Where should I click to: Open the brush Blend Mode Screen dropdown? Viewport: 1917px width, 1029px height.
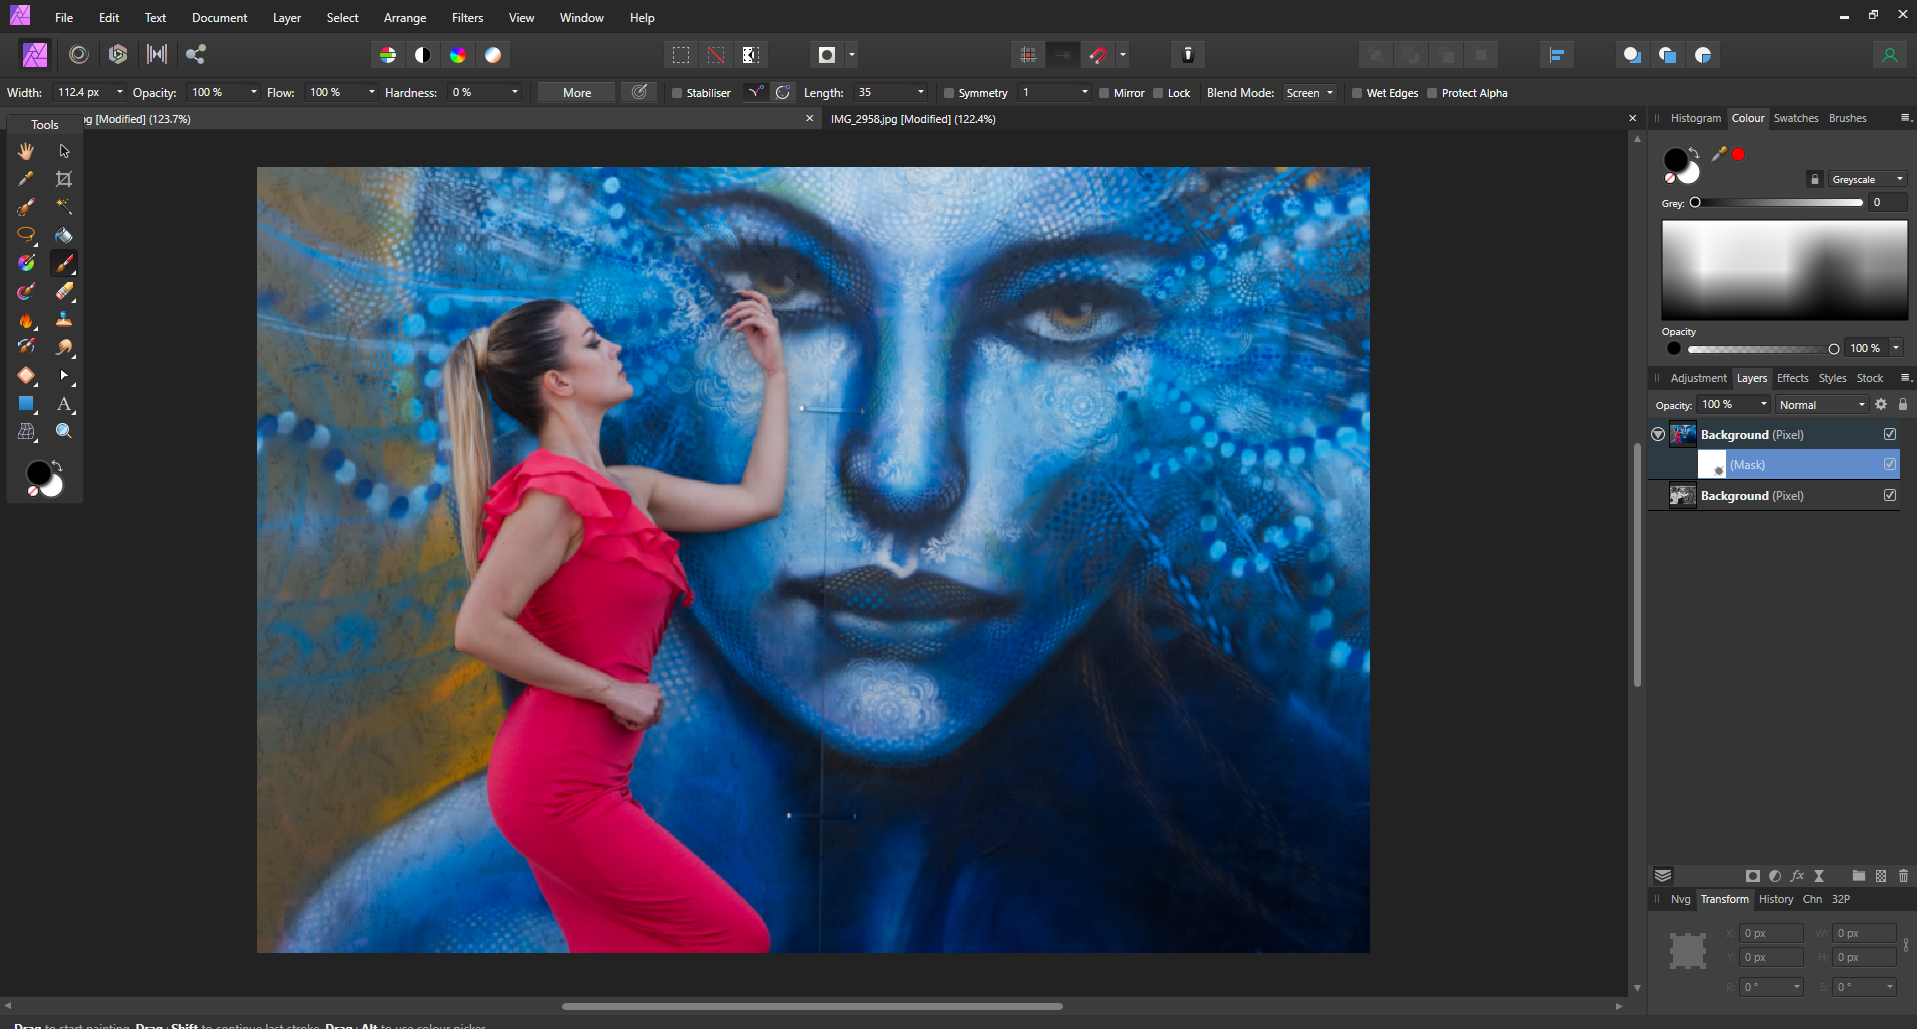(x=1309, y=93)
